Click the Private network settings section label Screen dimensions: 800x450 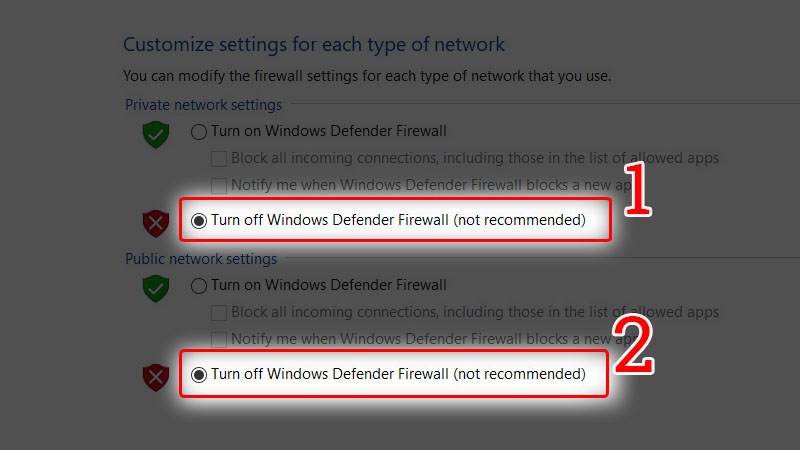pyautogui.click(x=203, y=105)
